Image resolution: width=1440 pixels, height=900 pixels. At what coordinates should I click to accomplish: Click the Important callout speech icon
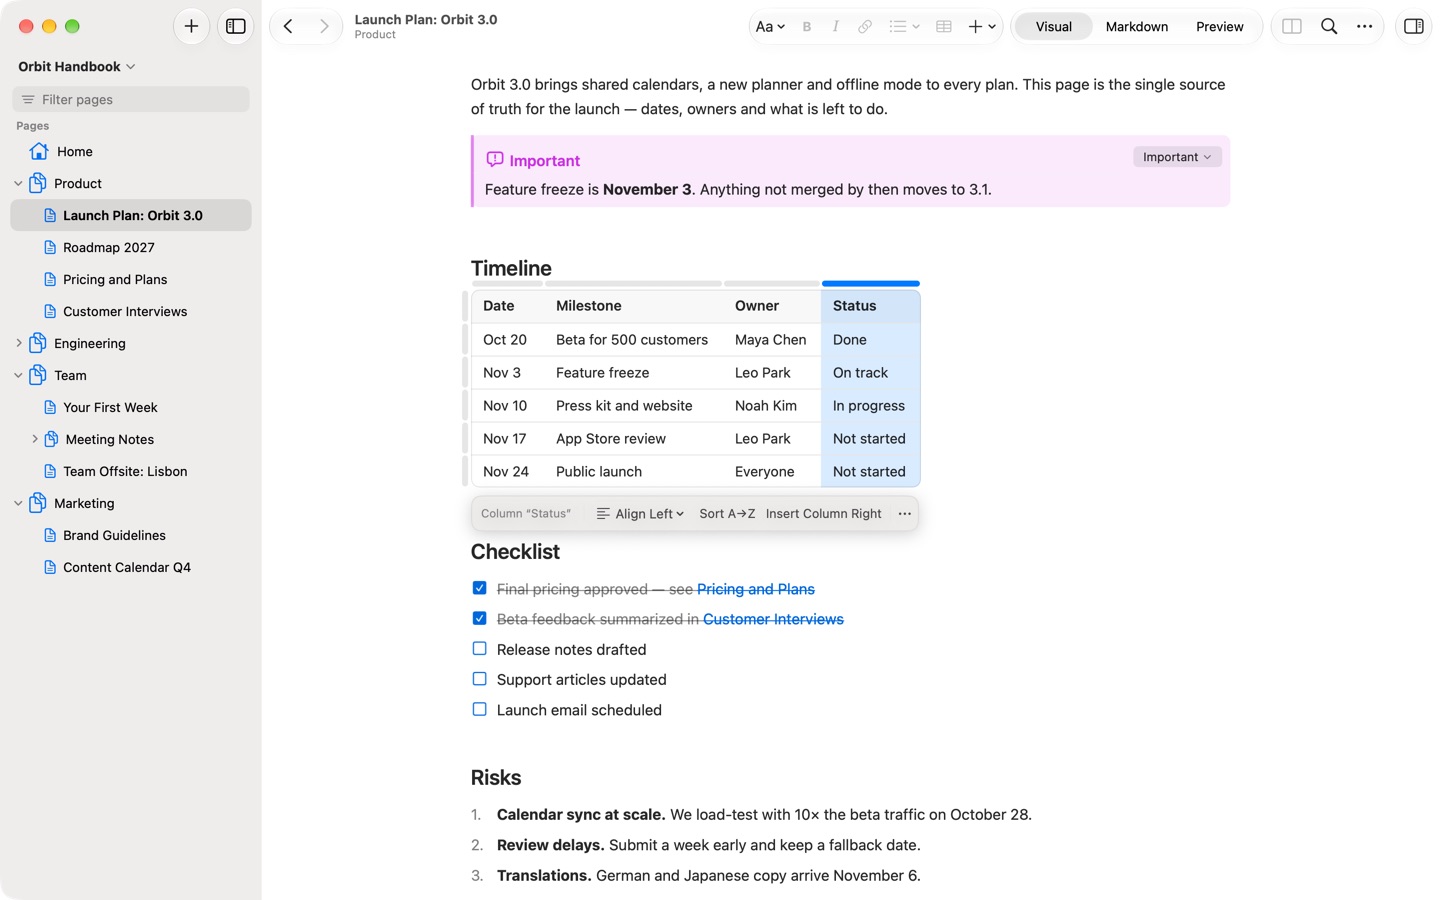495,160
